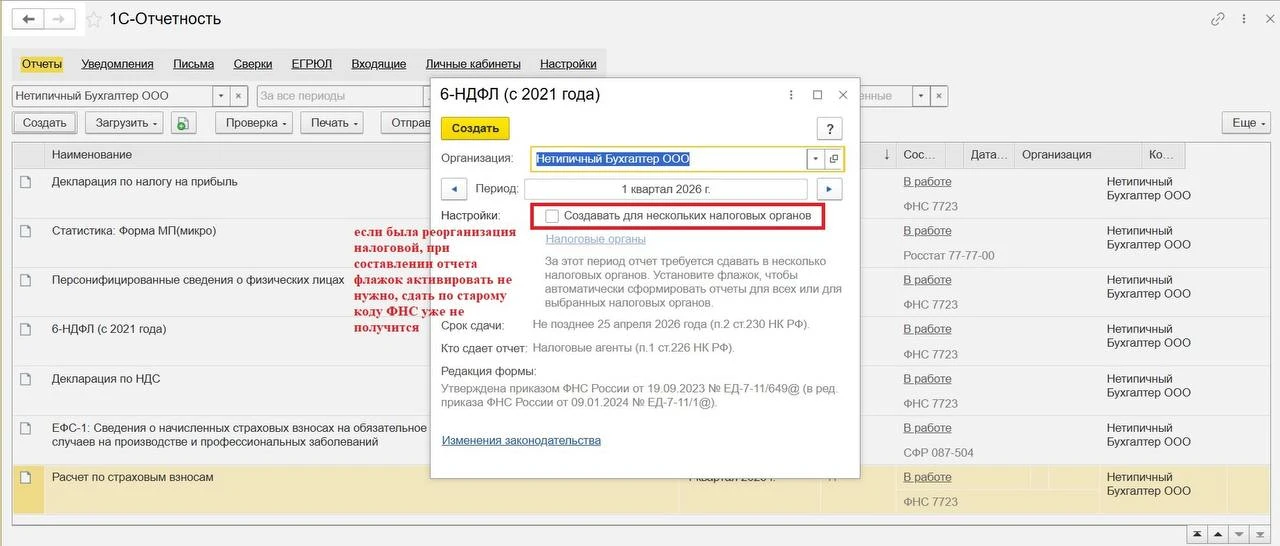Open the Загрузить dropdown button
1280x546 pixels.
point(124,123)
